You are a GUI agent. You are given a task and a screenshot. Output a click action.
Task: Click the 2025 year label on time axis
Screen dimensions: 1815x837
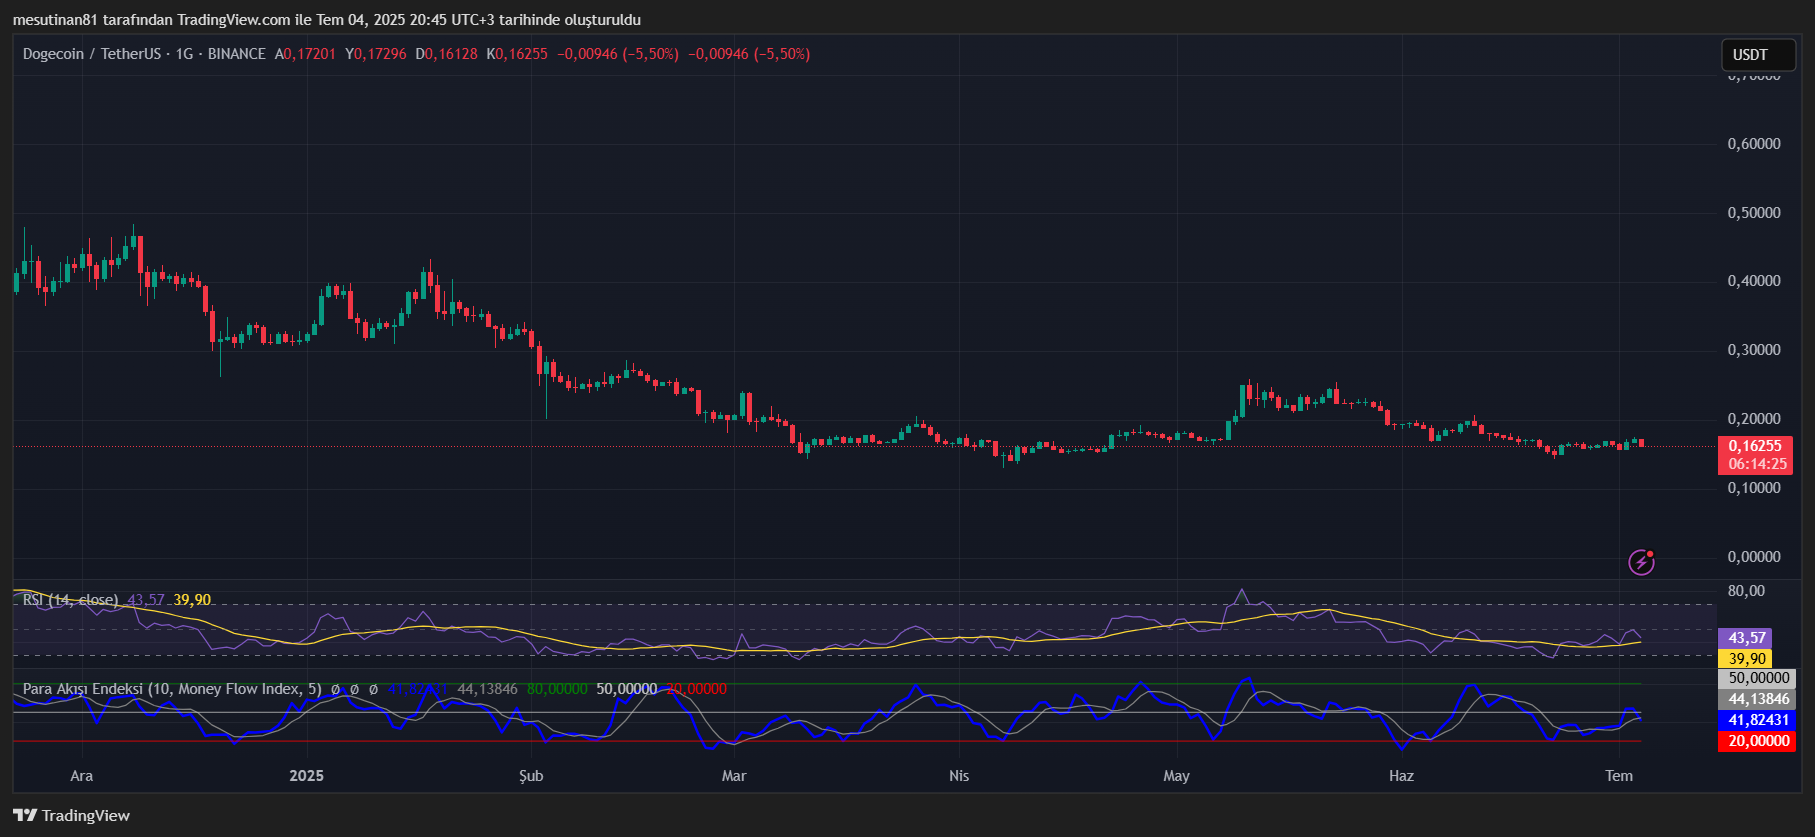click(x=306, y=776)
